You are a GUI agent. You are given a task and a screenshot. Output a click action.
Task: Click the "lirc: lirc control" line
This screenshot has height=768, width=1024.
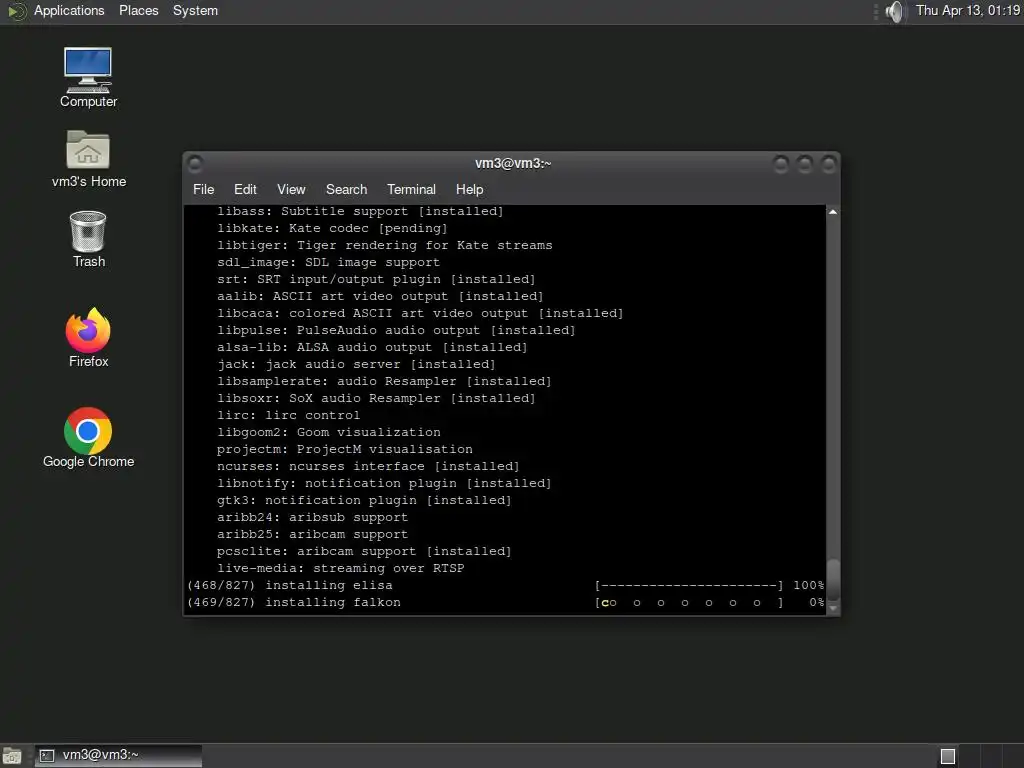click(288, 415)
